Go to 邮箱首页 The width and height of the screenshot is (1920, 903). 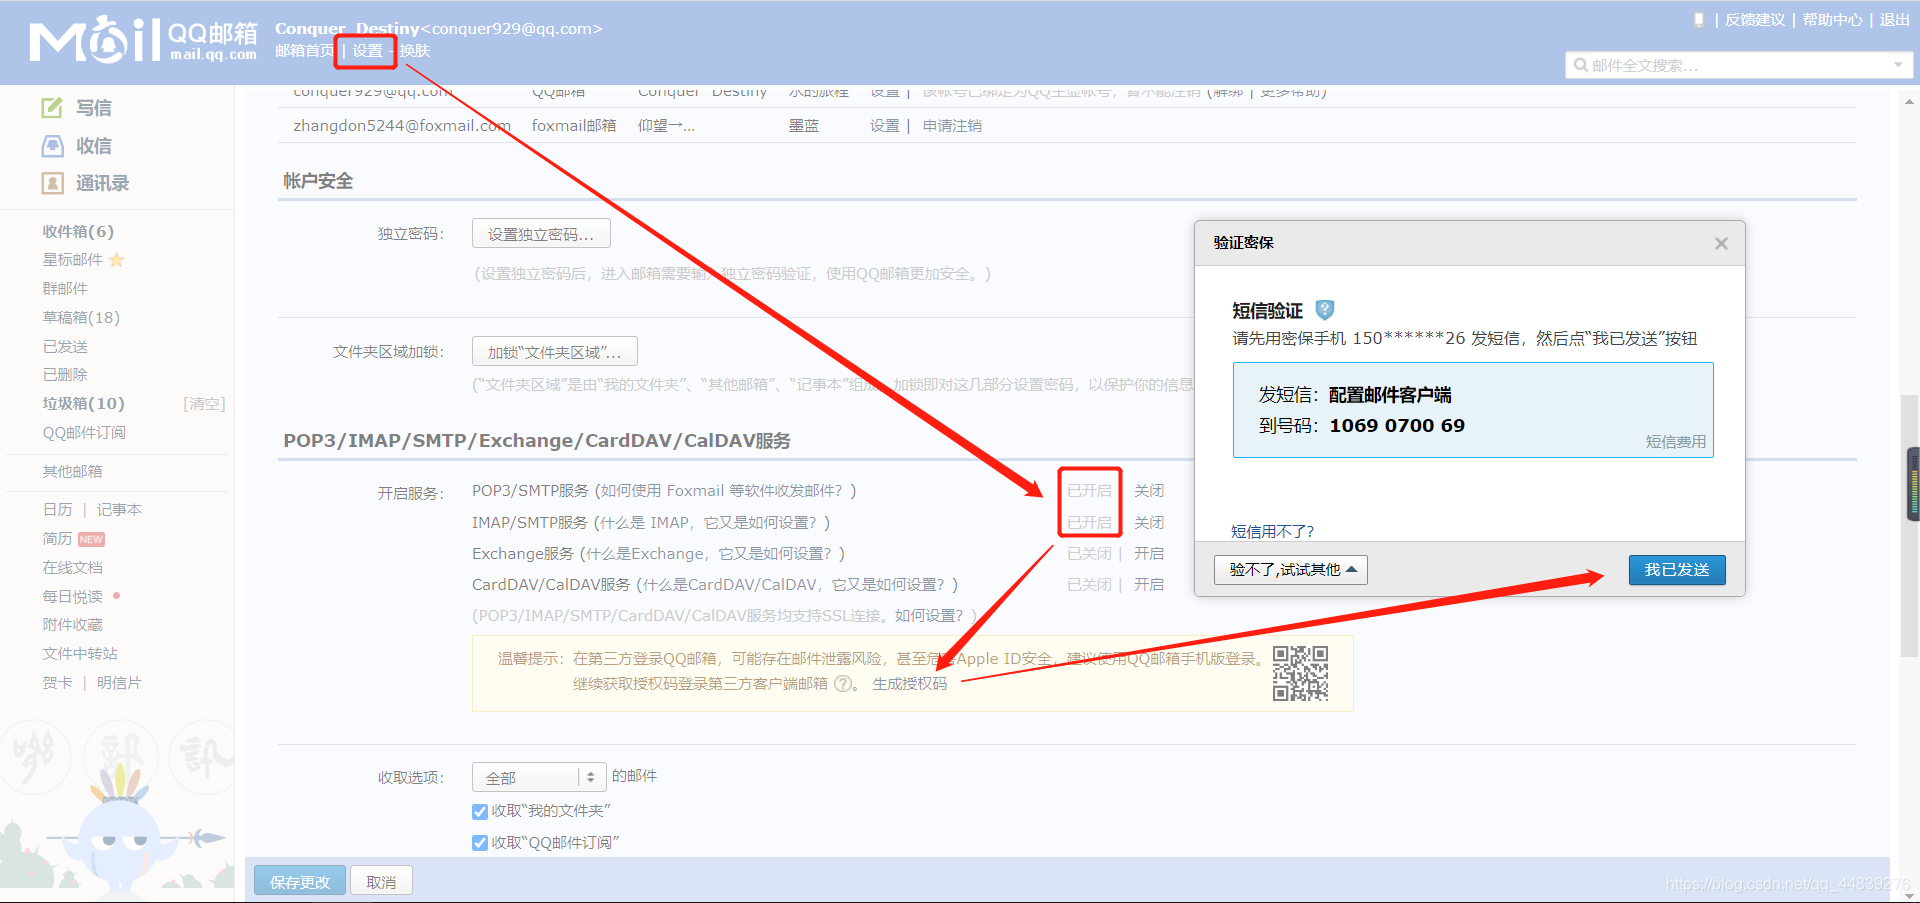point(305,51)
